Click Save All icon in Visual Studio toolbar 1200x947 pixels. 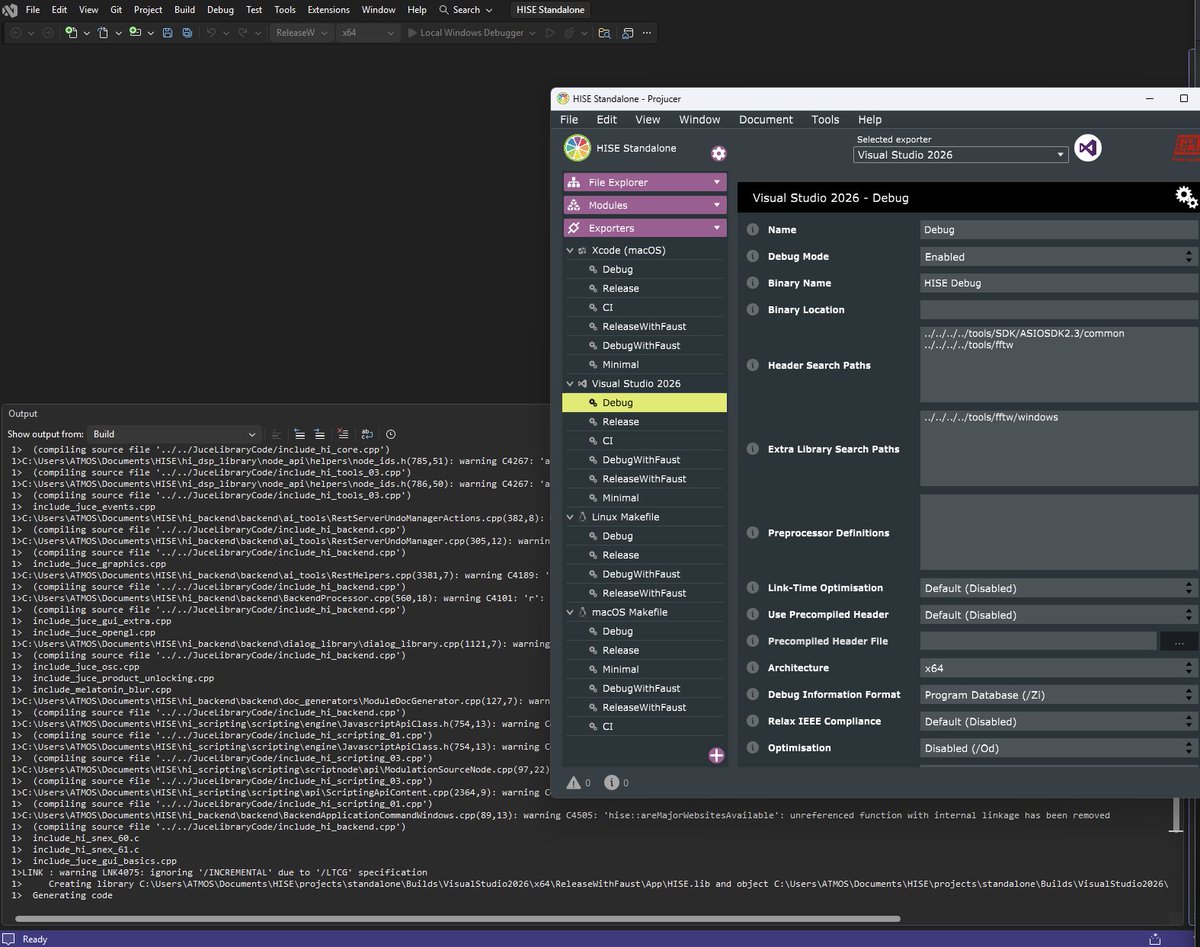pos(187,33)
